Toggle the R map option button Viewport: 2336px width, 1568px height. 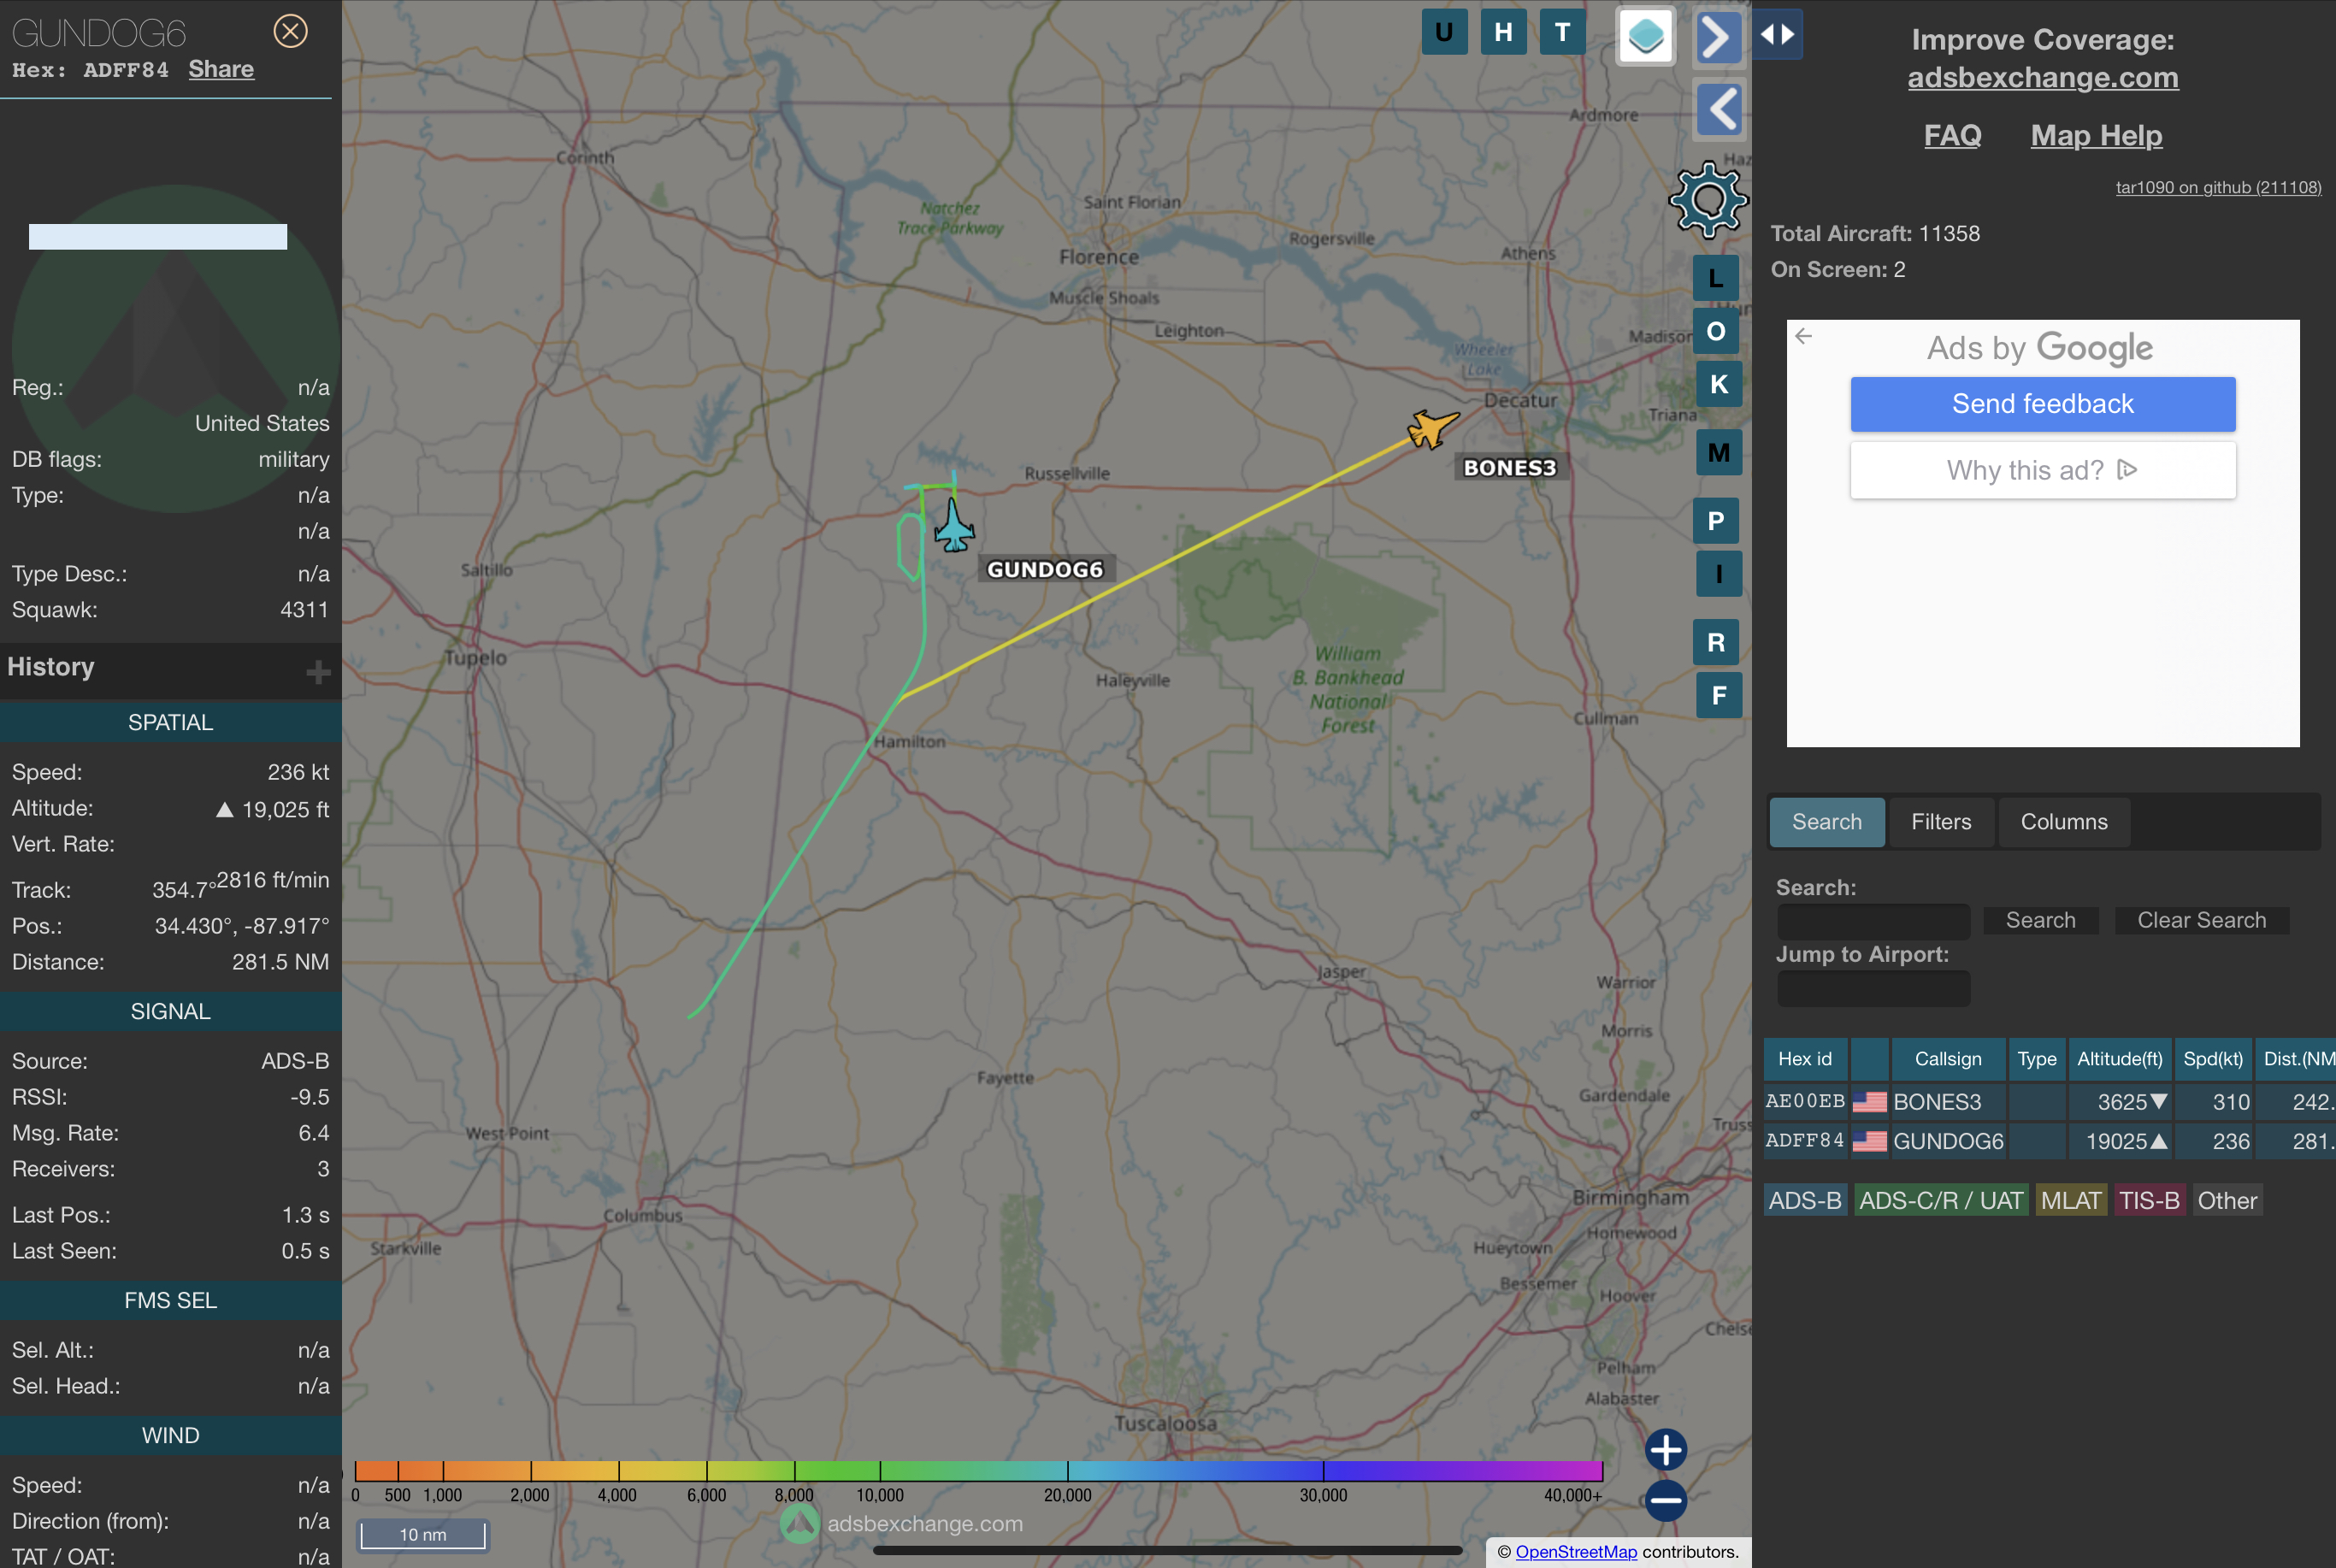pos(1716,642)
